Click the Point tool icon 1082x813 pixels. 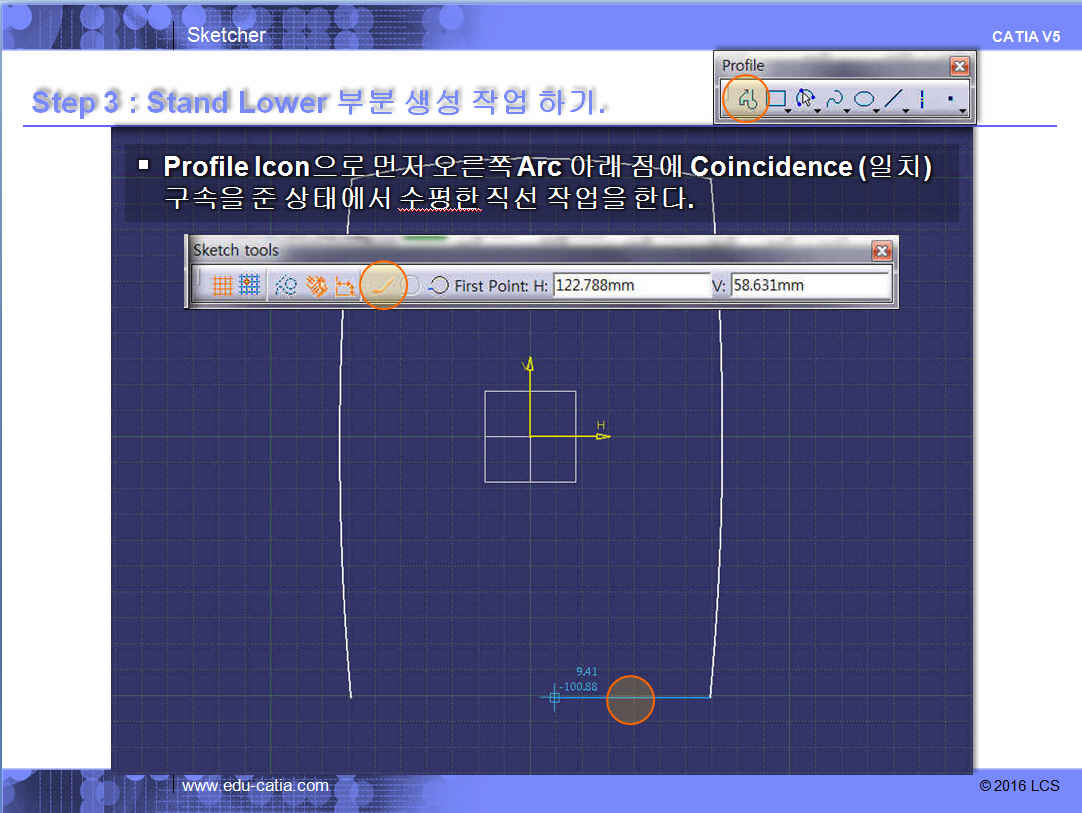tap(949, 99)
